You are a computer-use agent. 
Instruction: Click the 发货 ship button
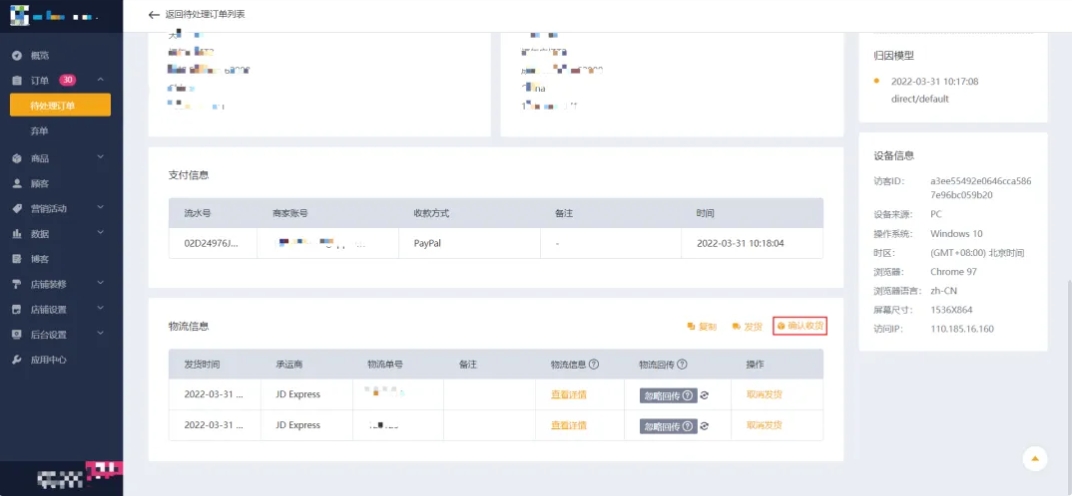tap(747, 327)
